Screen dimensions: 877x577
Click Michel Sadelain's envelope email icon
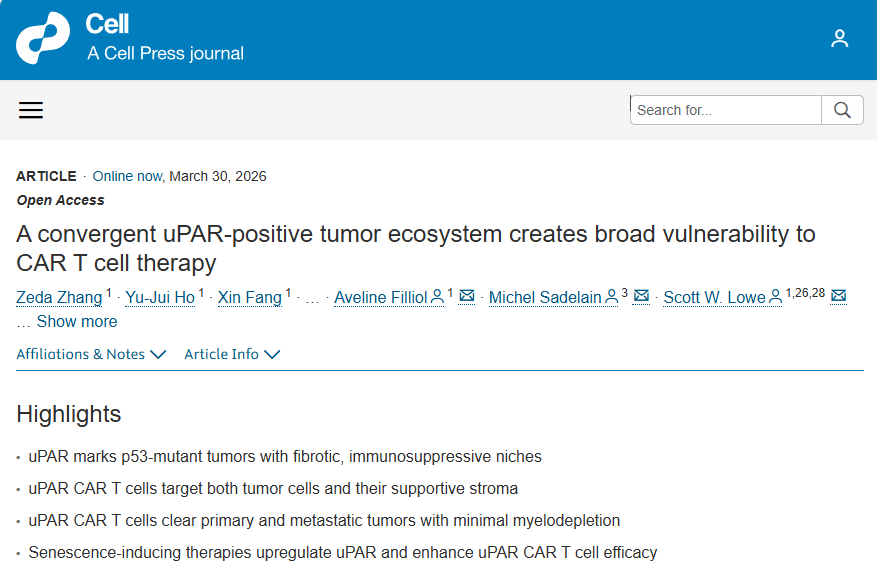tap(642, 297)
